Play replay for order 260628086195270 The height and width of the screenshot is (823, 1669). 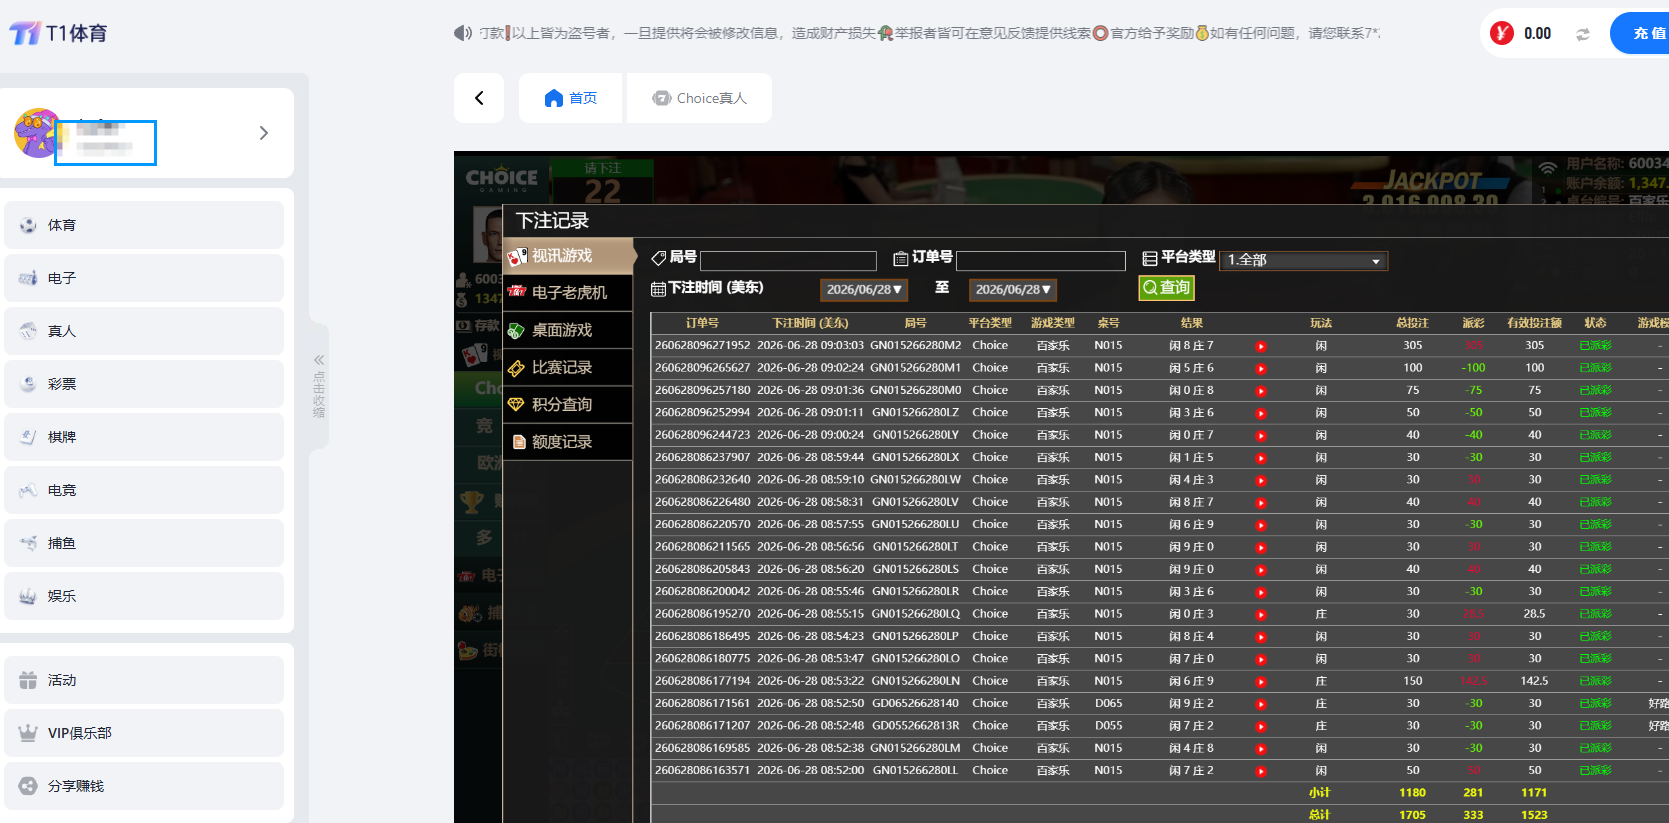tap(1261, 615)
